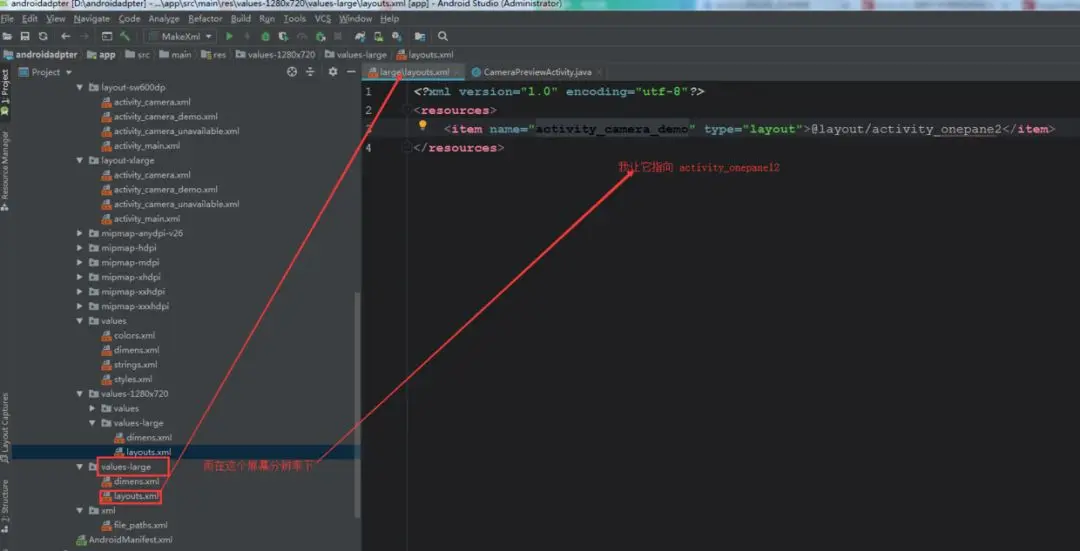Viewport: 1080px width, 551px height.
Task: Click the yellow lightbulb intention icon
Action: 423,125
